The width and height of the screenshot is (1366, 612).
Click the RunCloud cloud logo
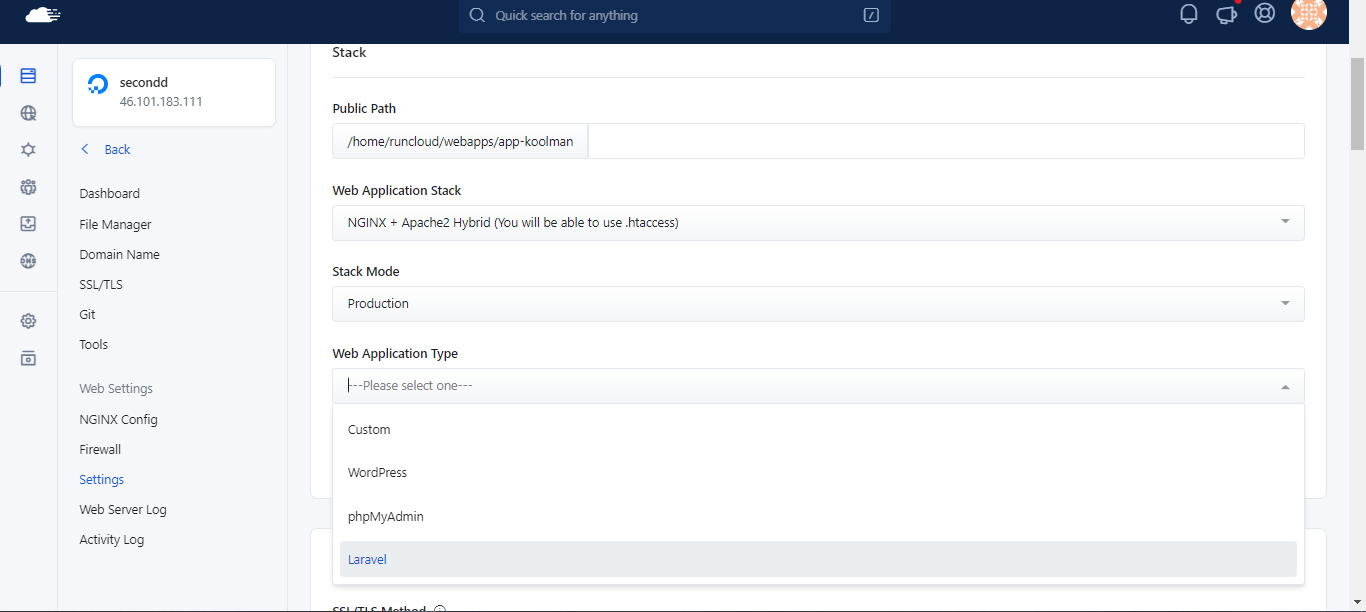(43, 14)
